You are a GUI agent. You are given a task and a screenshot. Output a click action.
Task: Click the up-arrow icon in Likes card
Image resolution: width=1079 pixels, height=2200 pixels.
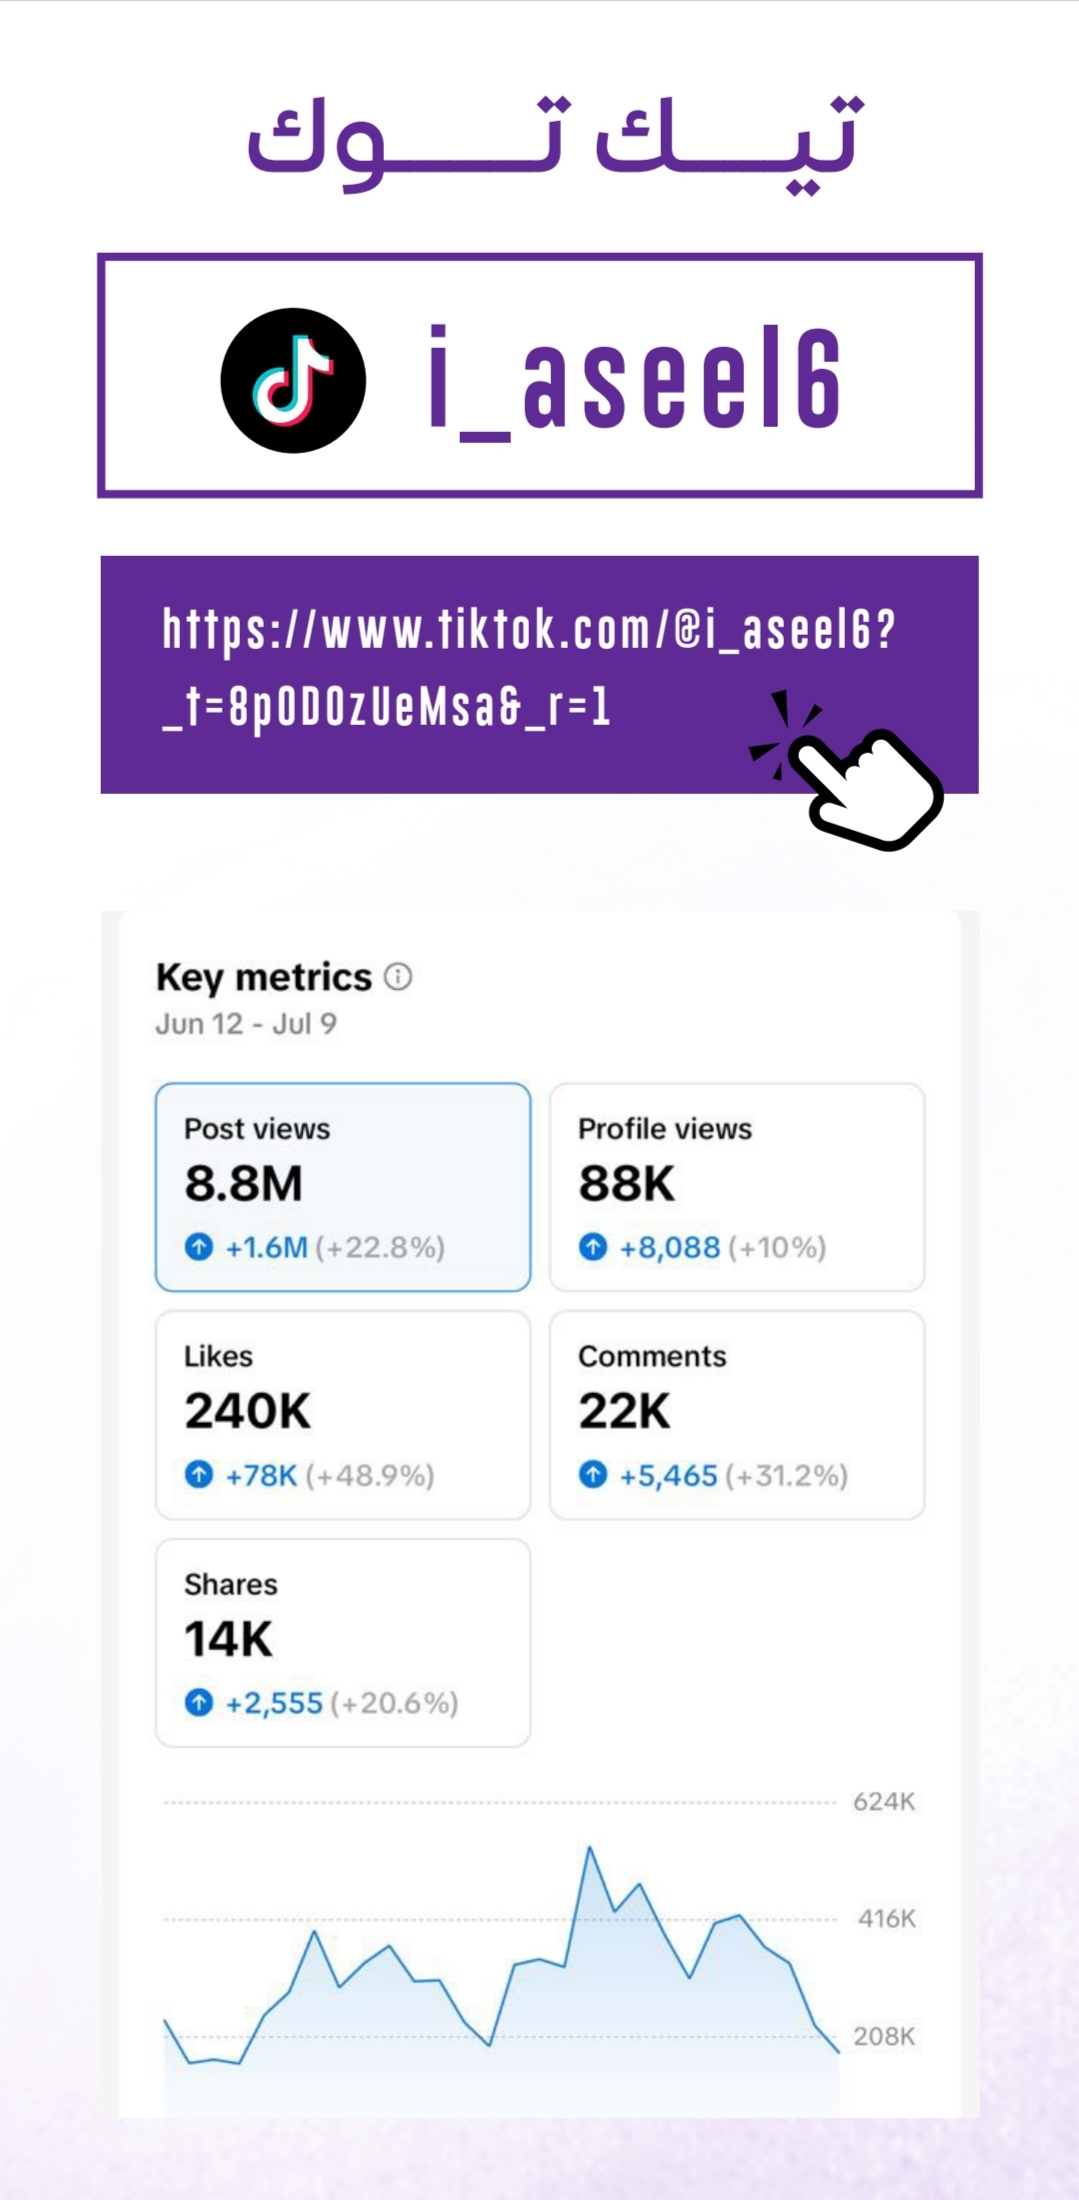tap(199, 1474)
